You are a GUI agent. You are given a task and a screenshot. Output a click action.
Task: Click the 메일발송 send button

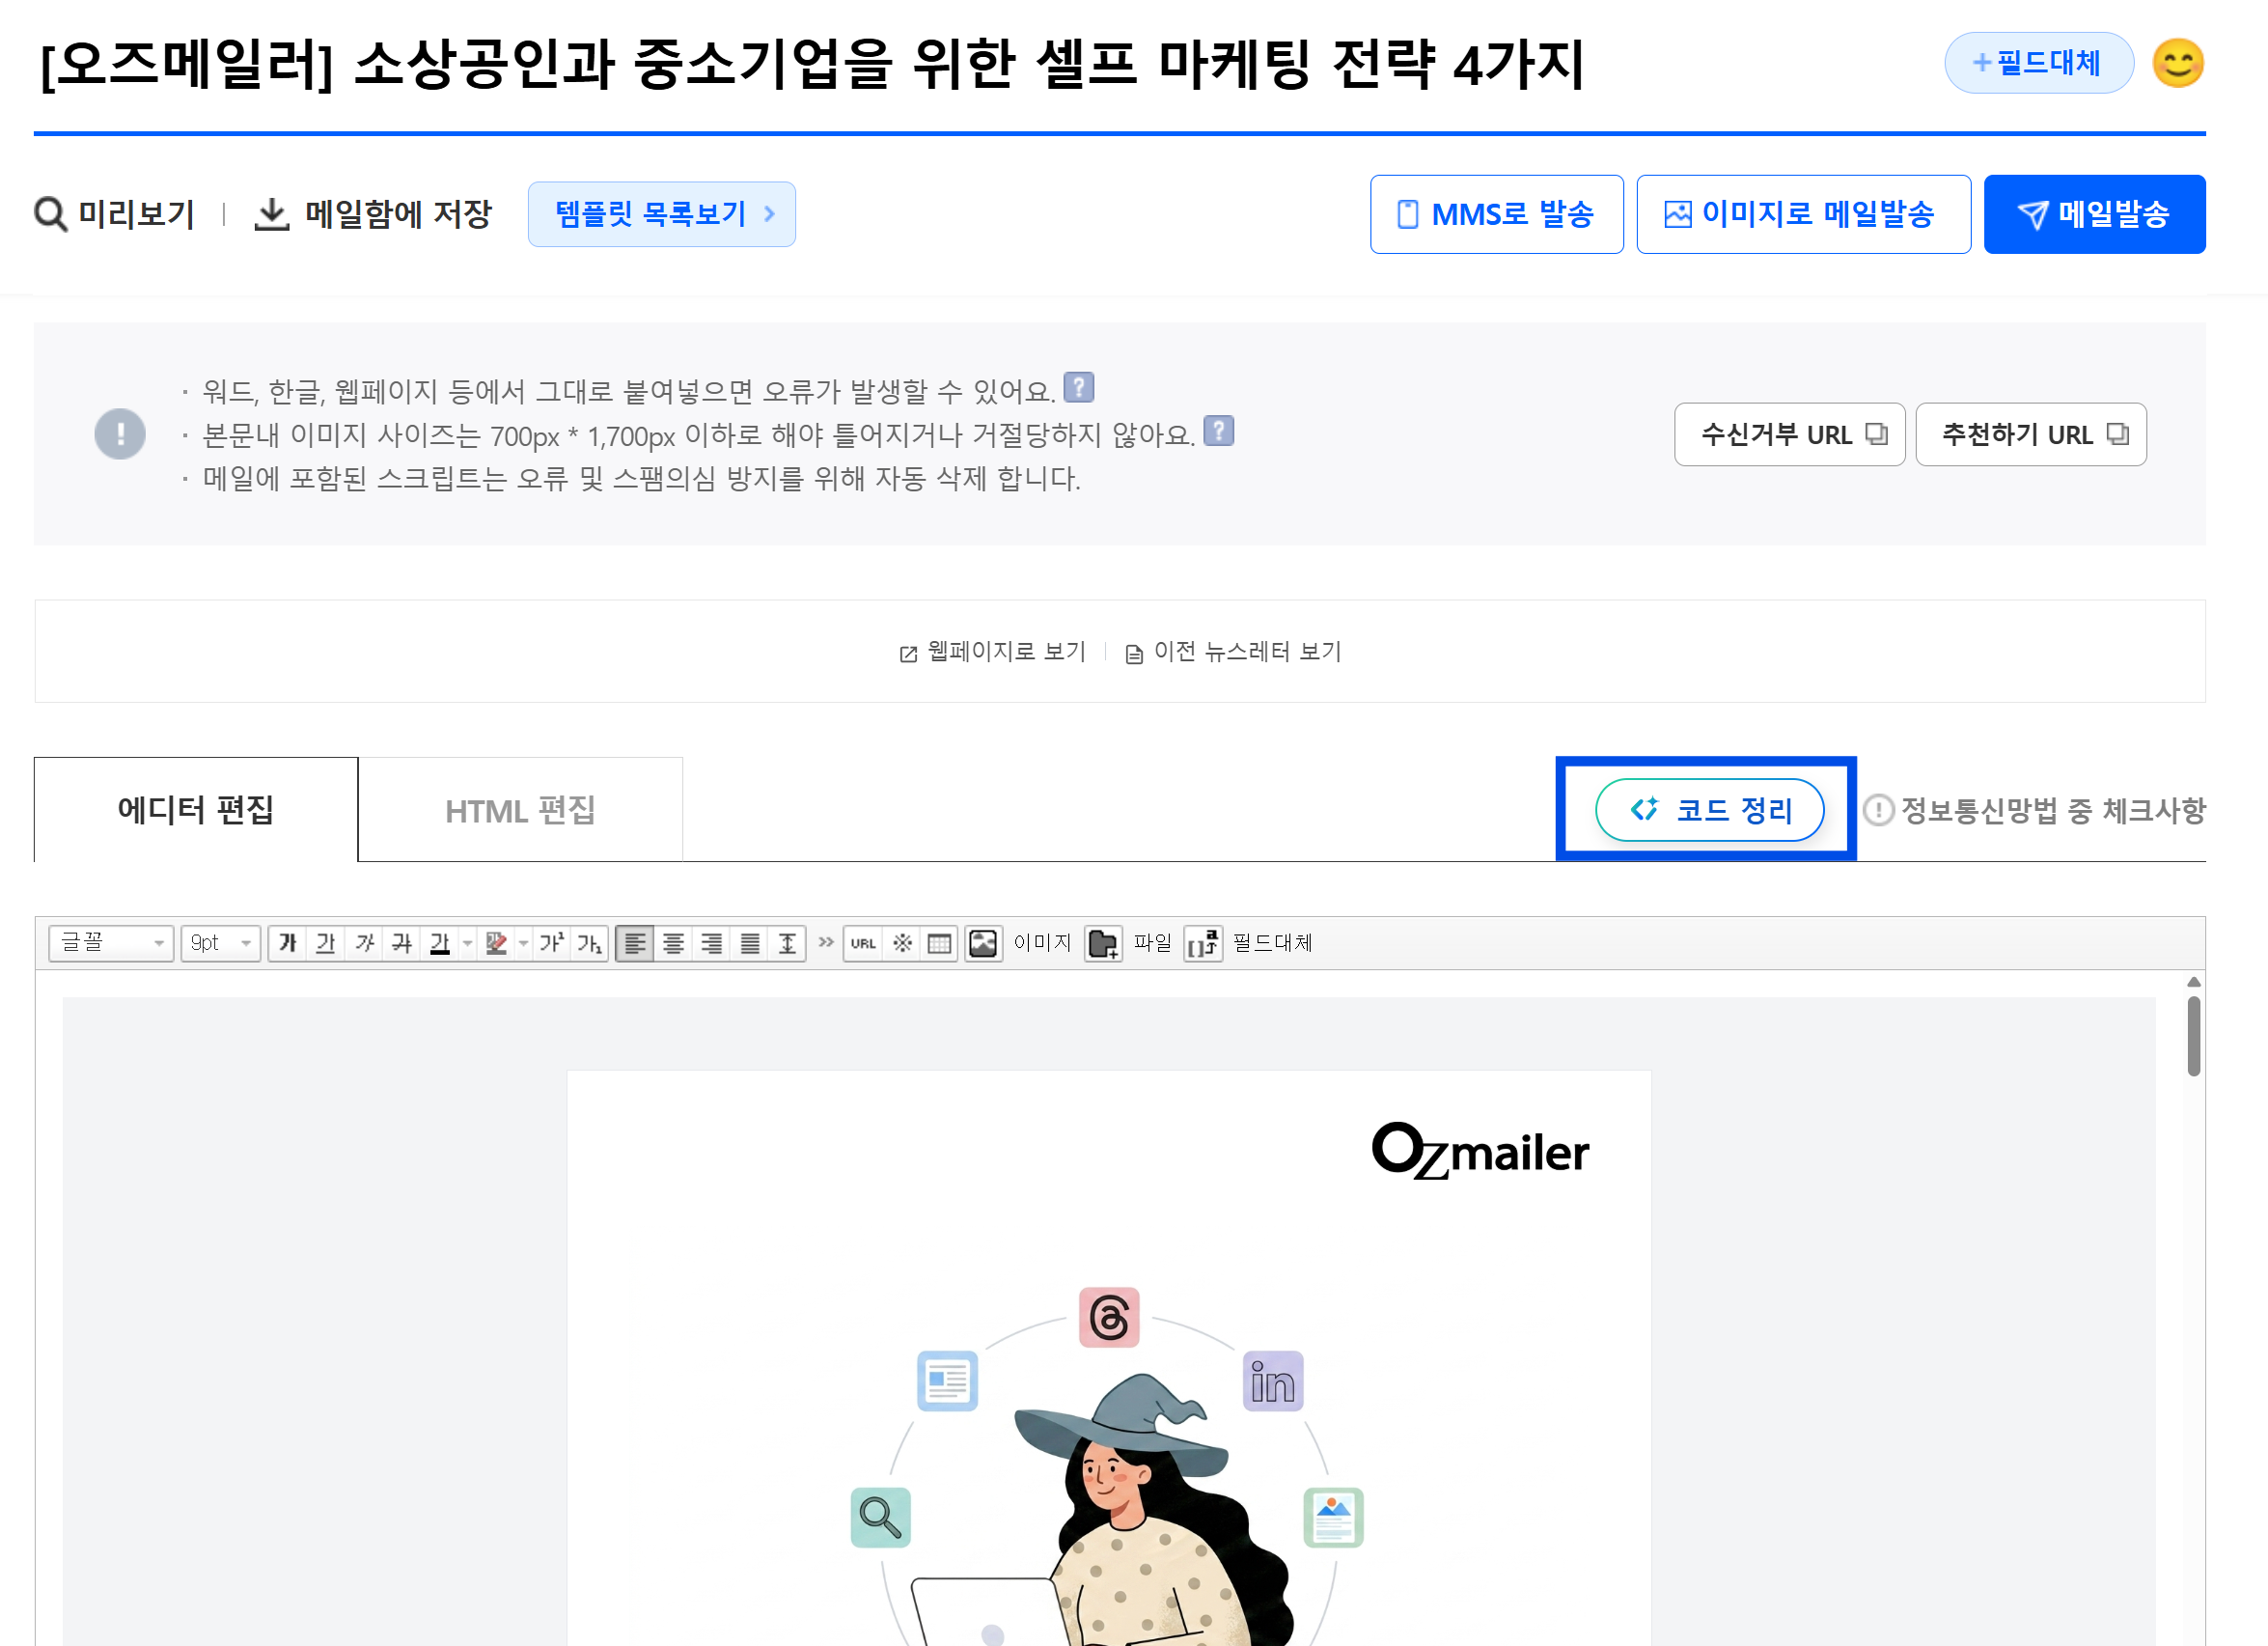(2094, 214)
